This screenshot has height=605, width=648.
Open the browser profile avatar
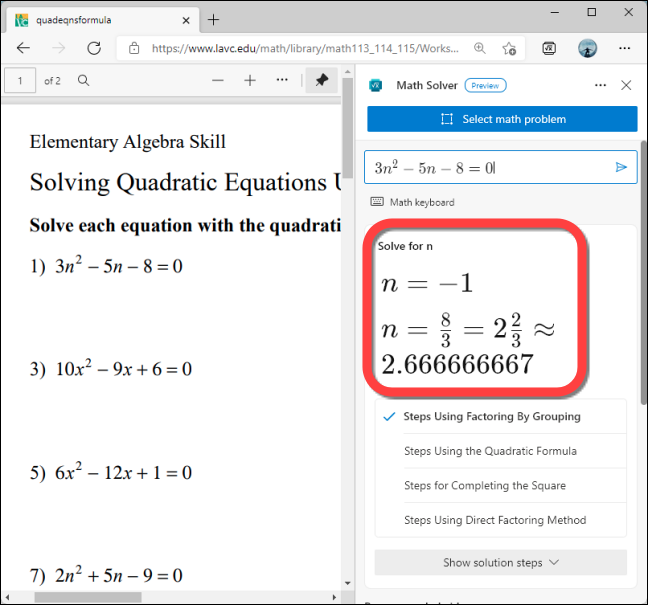coord(587,48)
